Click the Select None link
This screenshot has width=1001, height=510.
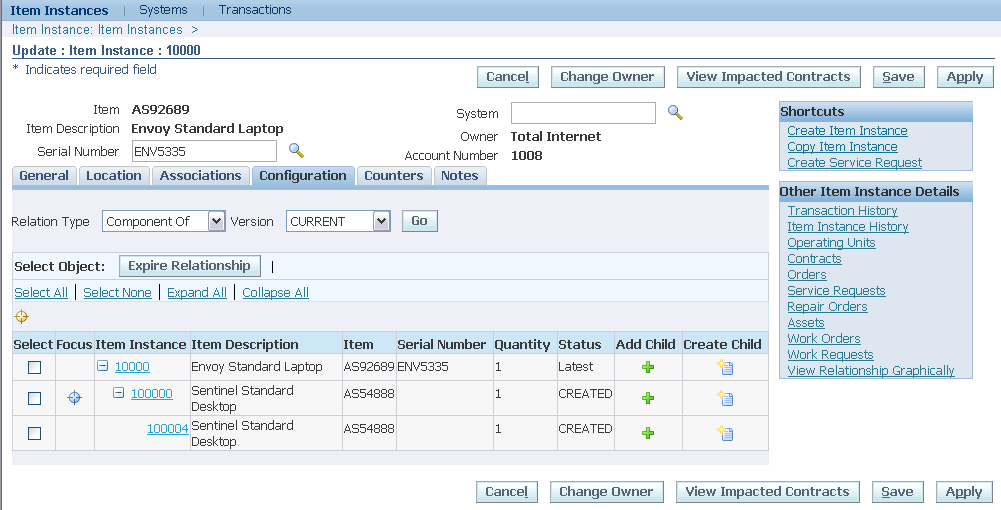pos(117,292)
